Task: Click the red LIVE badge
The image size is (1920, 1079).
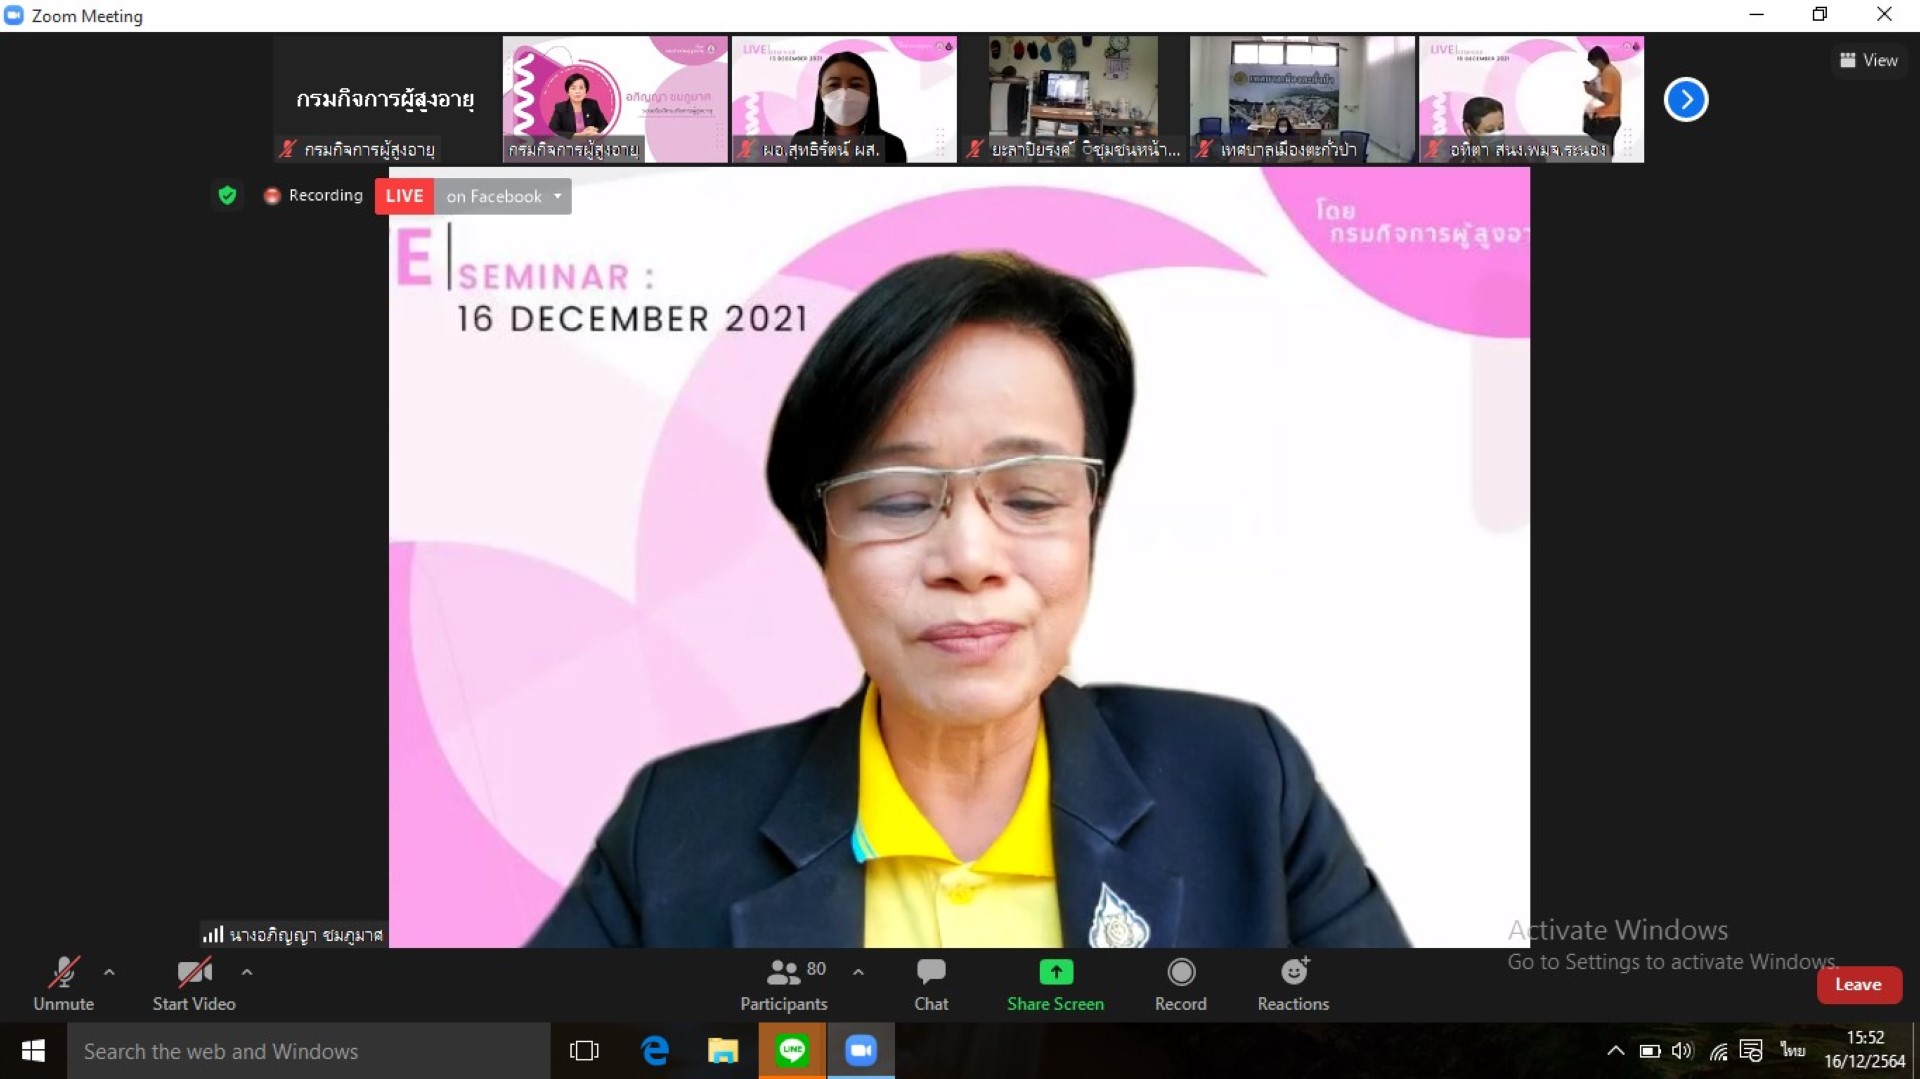Action: [404, 196]
